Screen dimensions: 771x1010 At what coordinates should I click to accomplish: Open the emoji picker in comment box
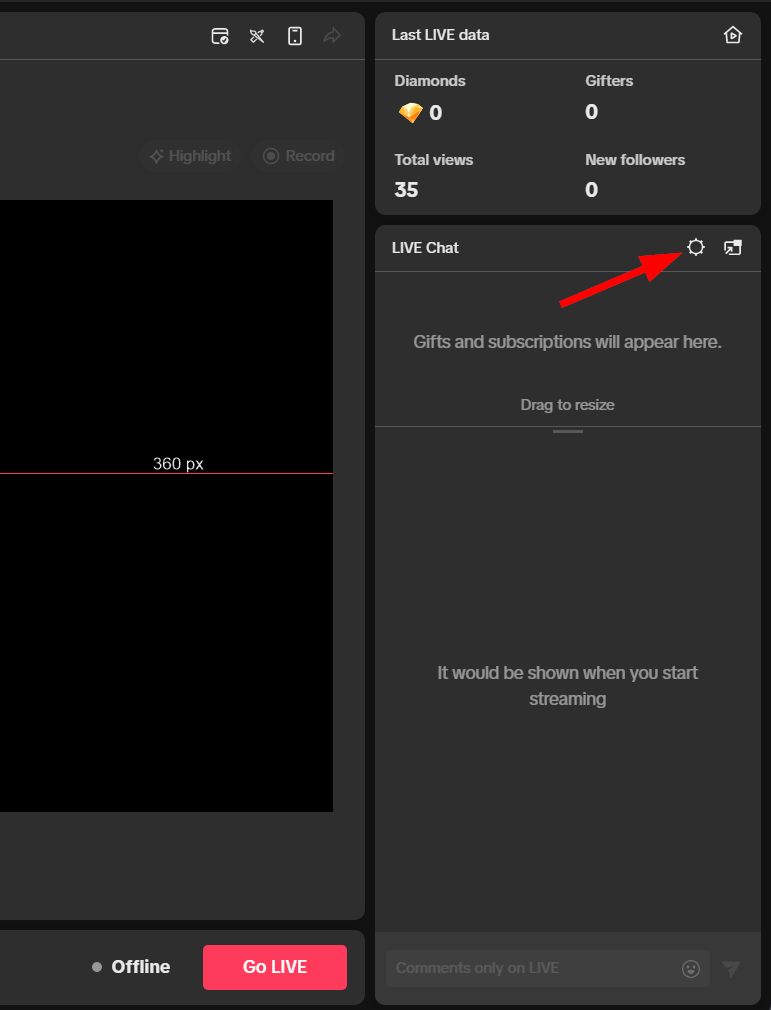pos(691,968)
